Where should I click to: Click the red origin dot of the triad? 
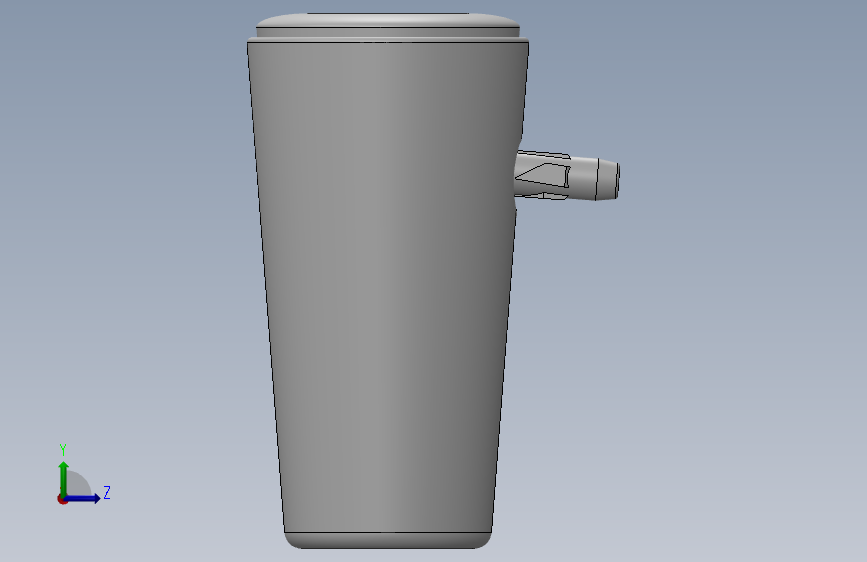[62, 499]
